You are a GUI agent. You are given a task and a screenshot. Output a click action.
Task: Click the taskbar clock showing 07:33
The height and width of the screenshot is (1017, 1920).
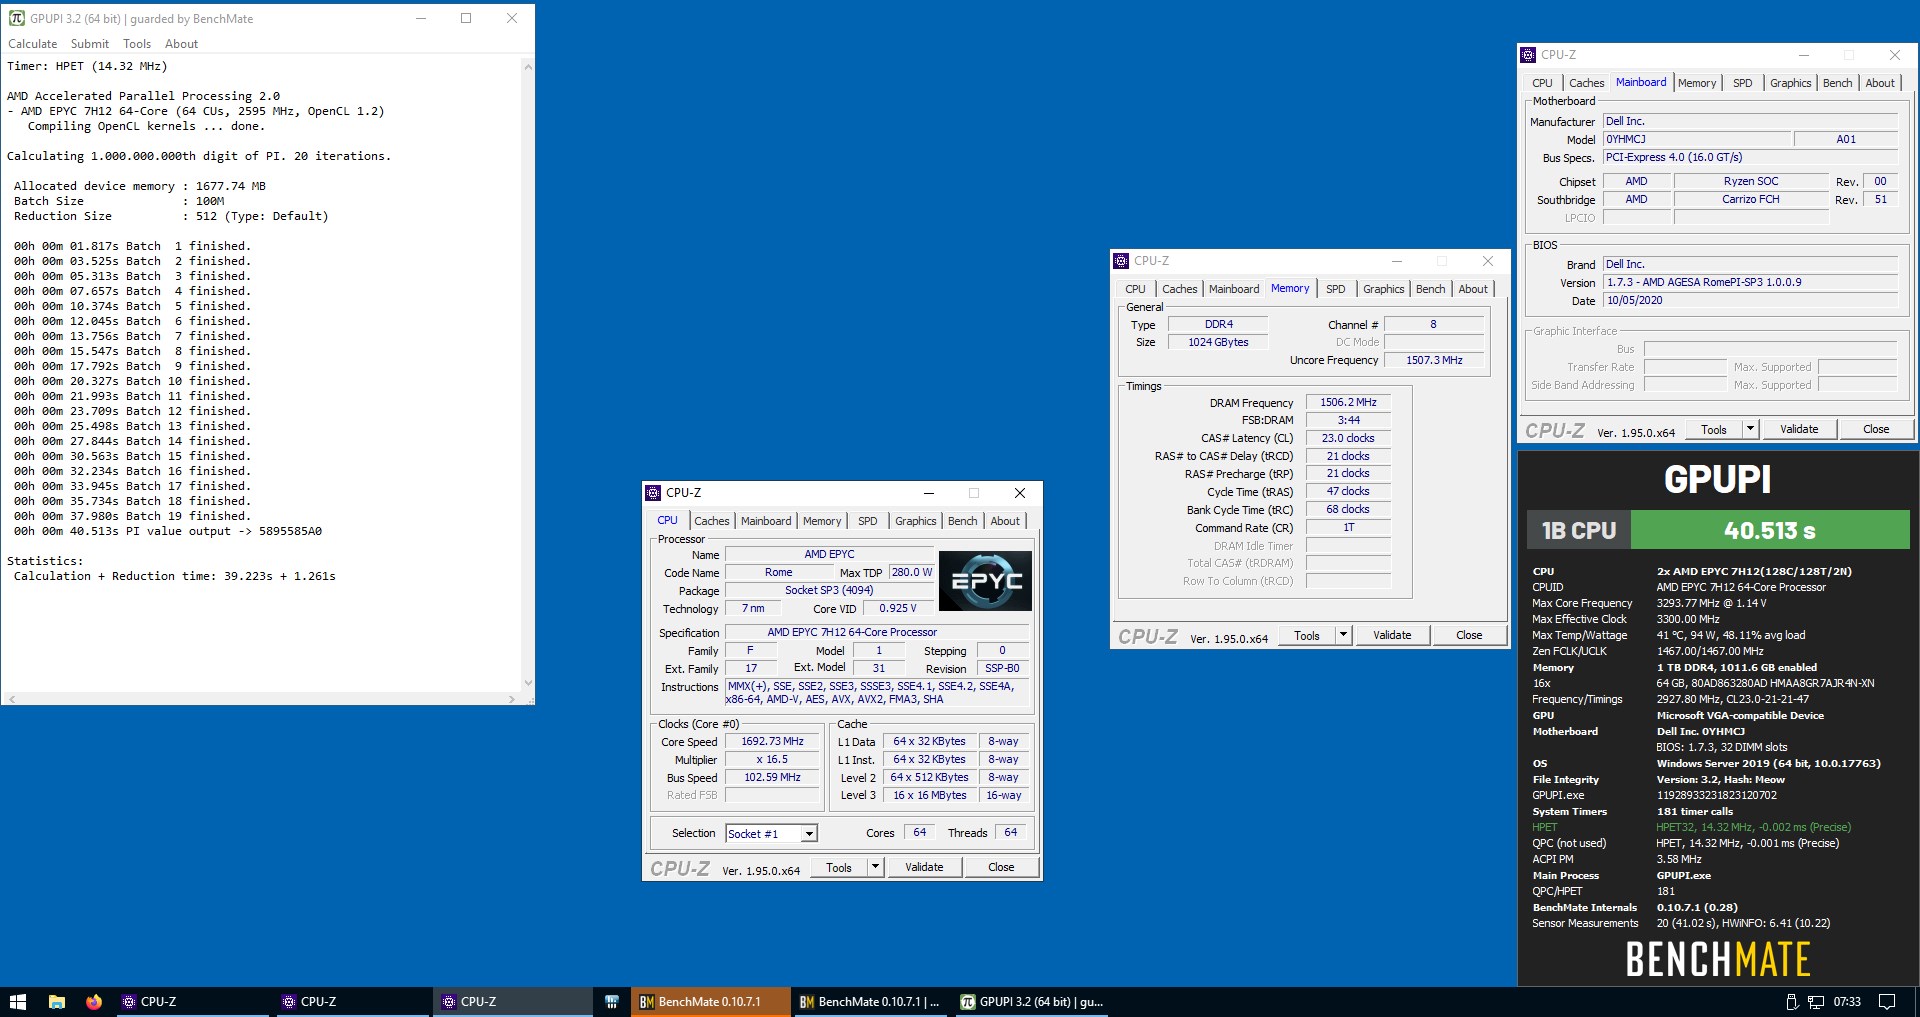pos(1847,1001)
